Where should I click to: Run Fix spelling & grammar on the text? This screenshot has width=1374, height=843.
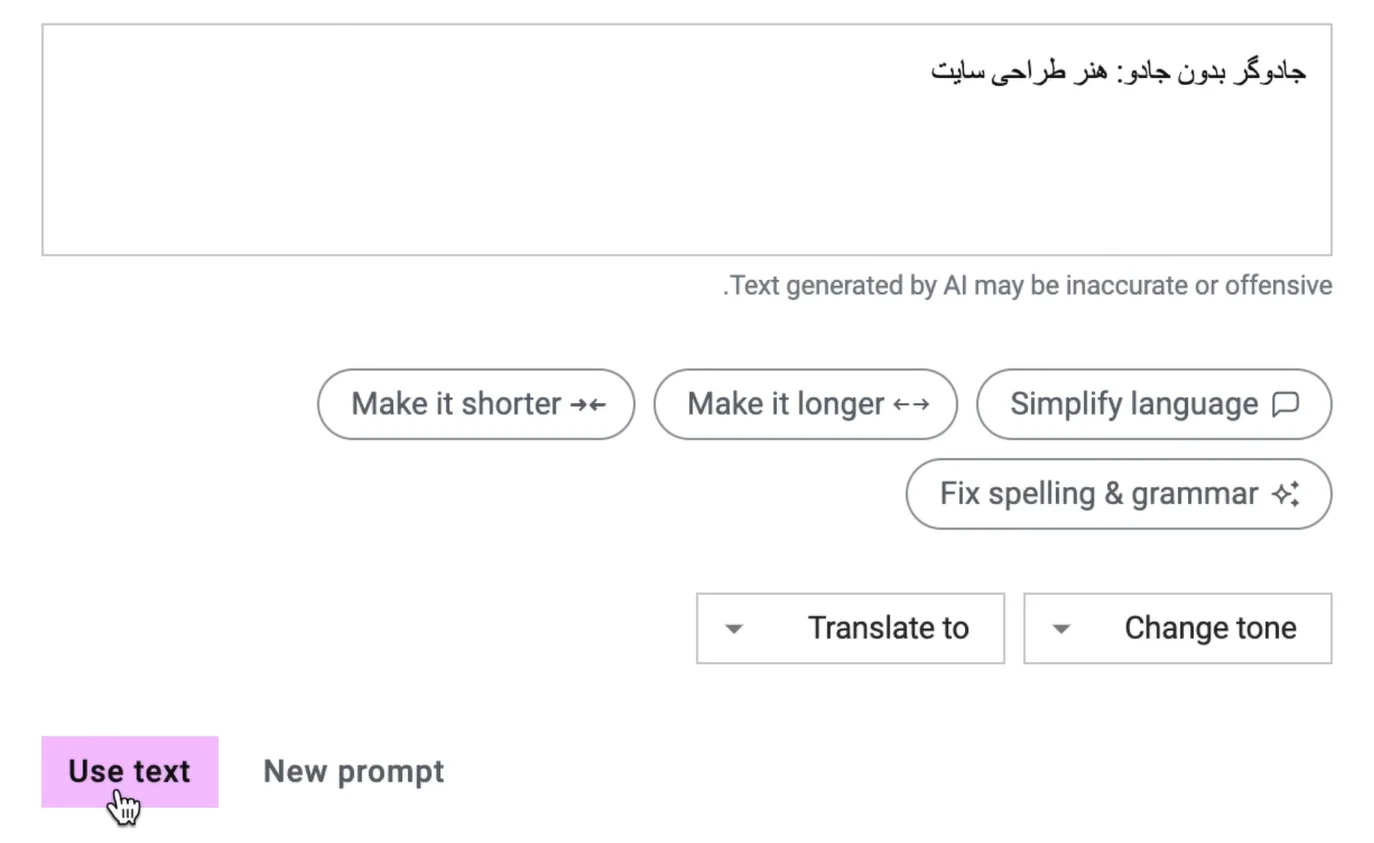pyautogui.click(x=1117, y=493)
